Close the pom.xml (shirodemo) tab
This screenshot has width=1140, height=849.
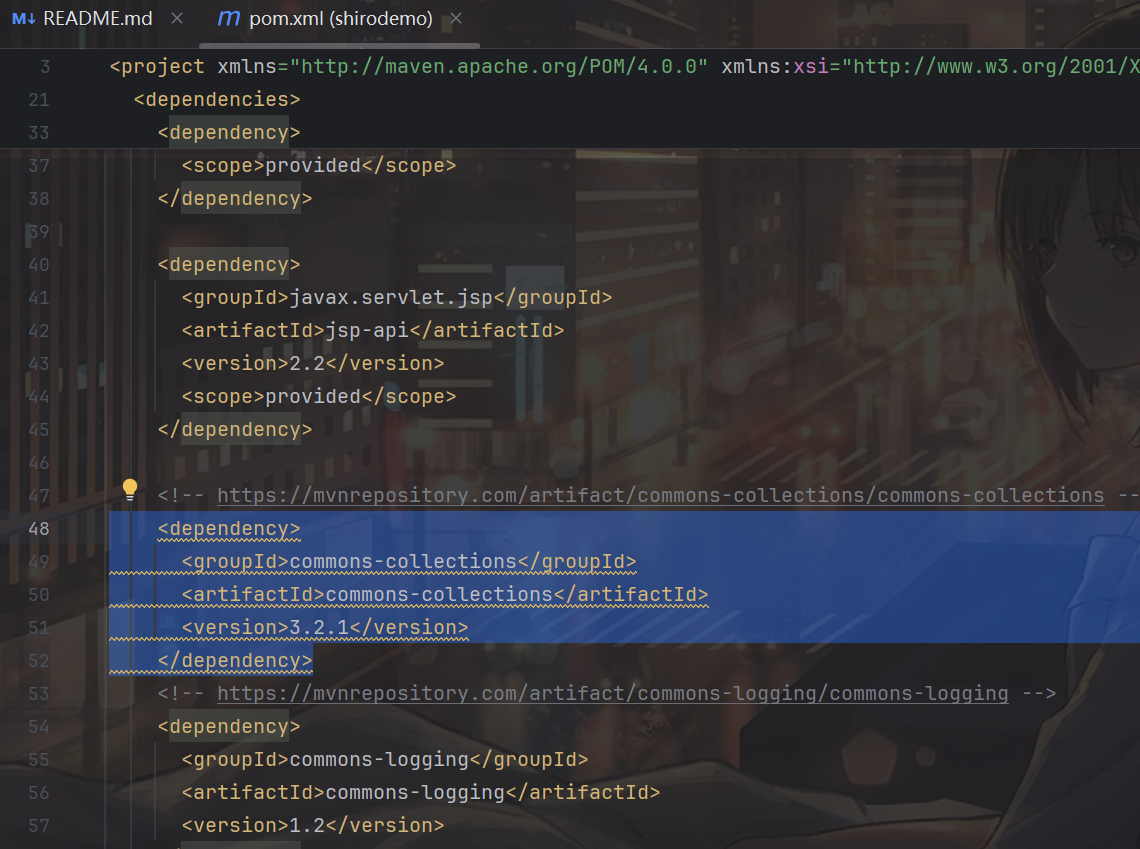[456, 18]
